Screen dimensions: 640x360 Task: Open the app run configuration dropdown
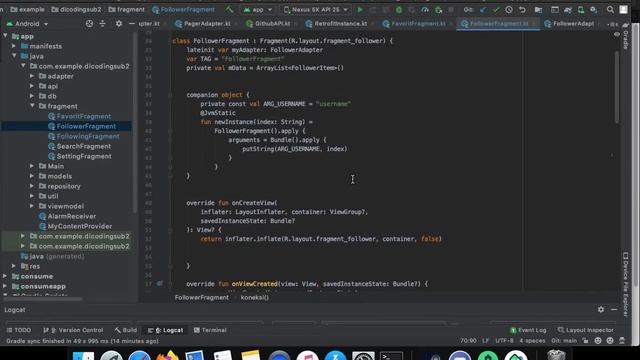(258, 9)
